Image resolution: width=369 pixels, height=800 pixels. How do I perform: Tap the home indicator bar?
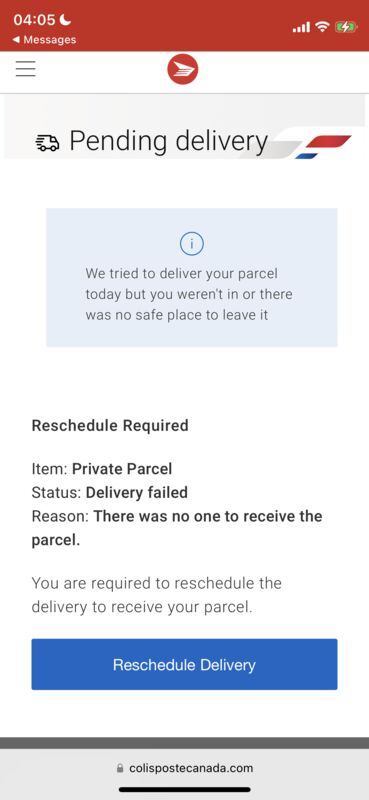click(184, 790)
